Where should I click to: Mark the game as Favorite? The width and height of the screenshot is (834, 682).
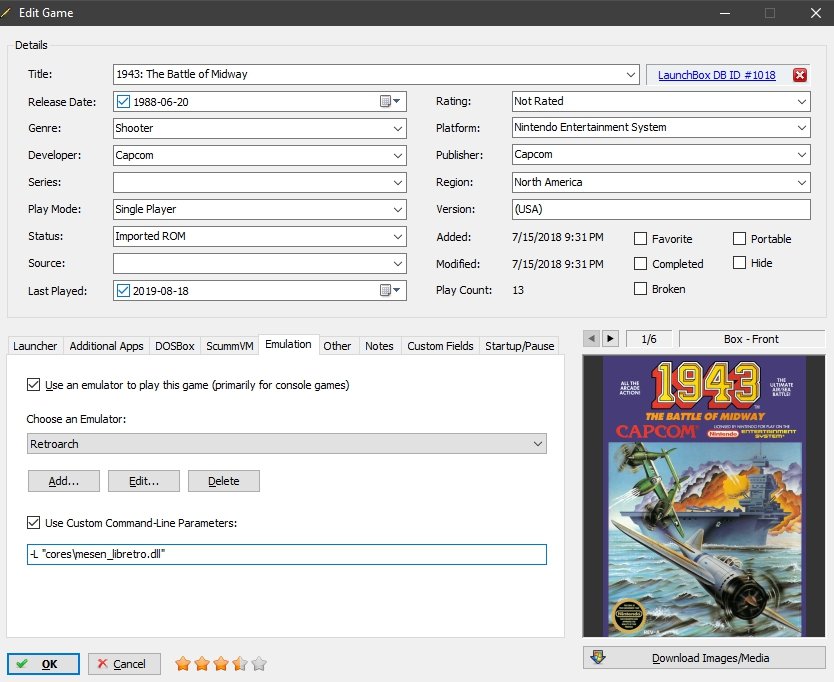(640, 239)
